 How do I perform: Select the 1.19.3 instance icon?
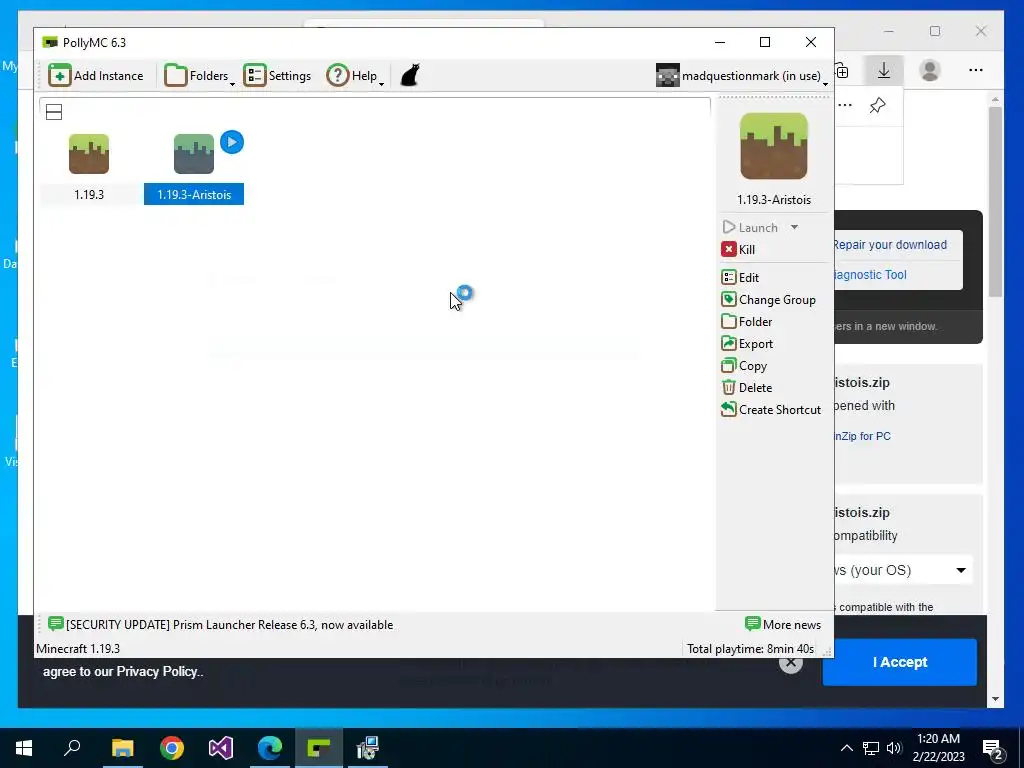[x=89, y=154]
